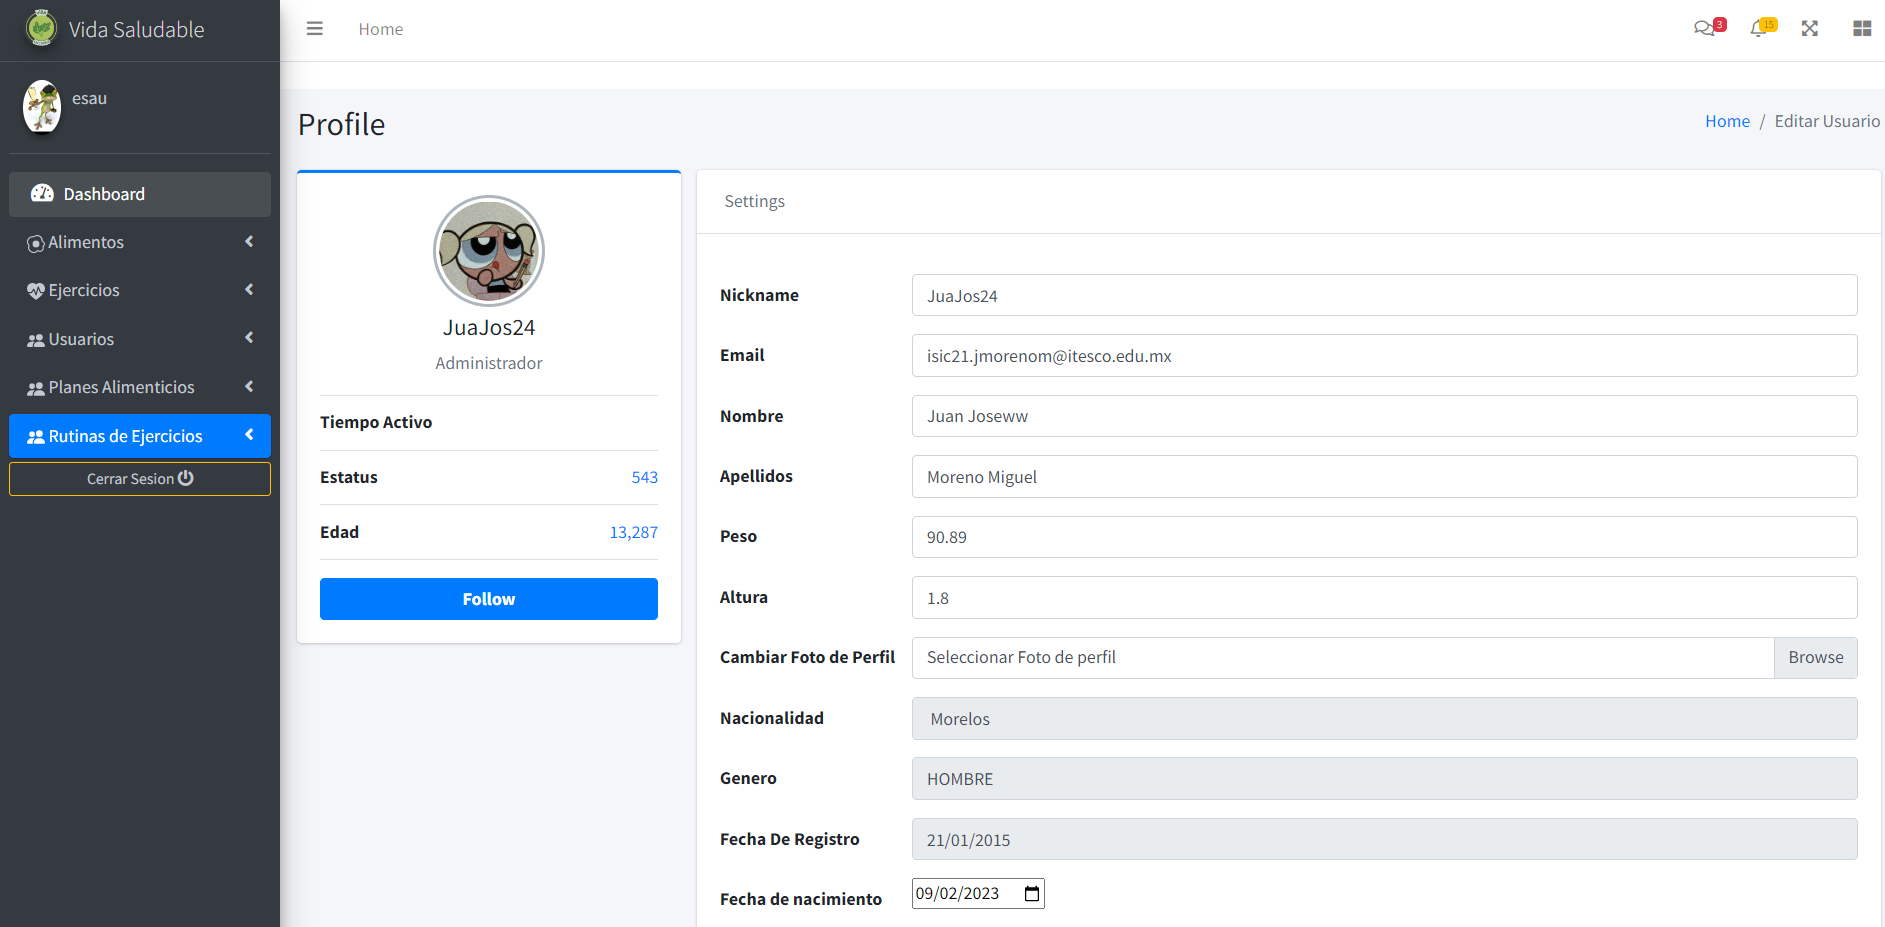This screenshot has height=927, width=1885.
Task: Open the grid apps icon in navbar
Action: click(1861, 29)
